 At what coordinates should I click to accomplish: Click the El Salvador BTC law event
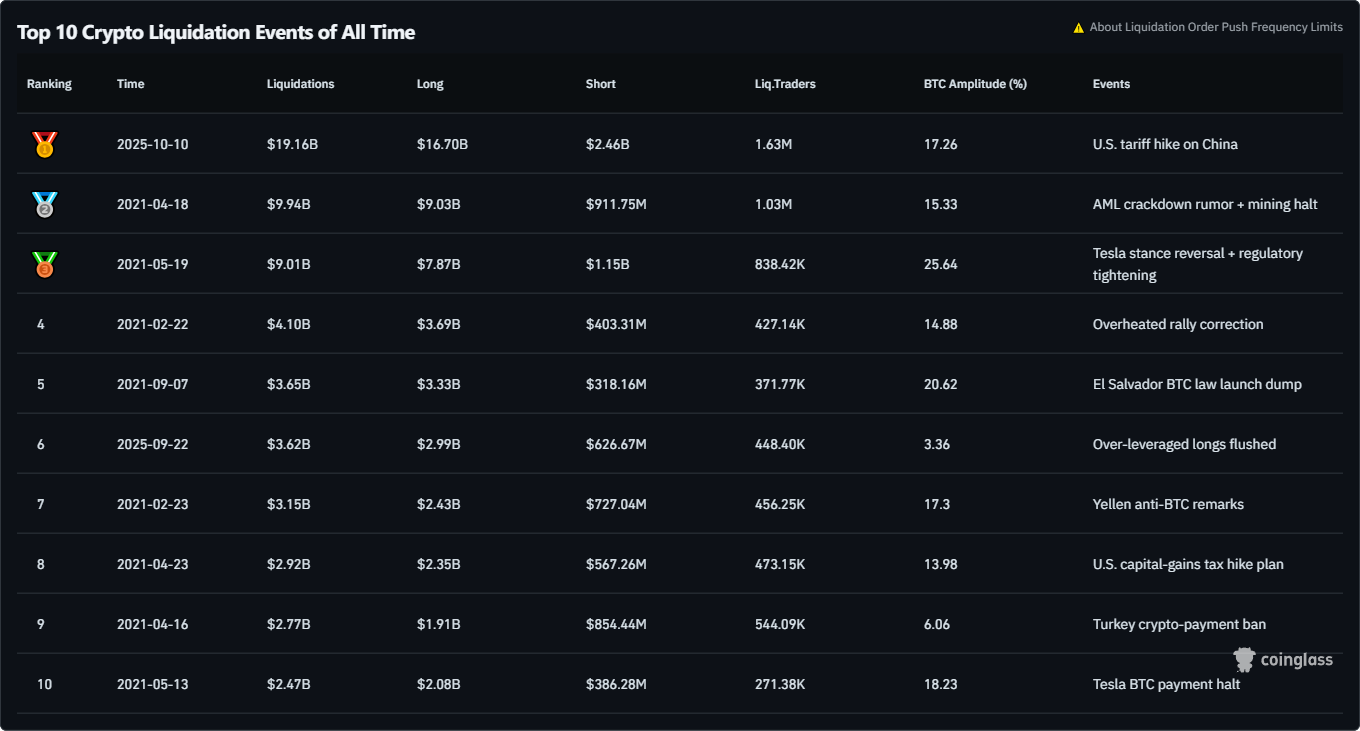point(1197,384)
